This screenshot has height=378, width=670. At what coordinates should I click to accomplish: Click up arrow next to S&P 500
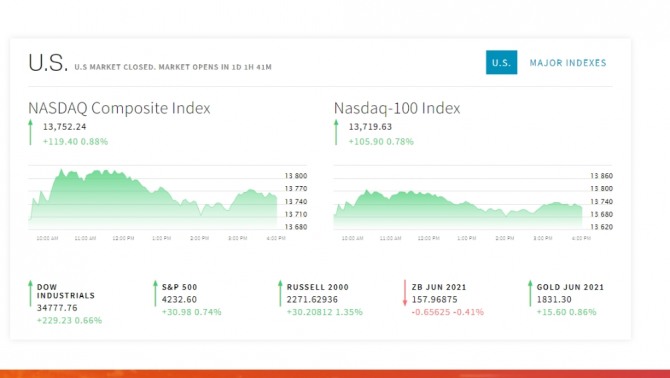pos(155,293)
